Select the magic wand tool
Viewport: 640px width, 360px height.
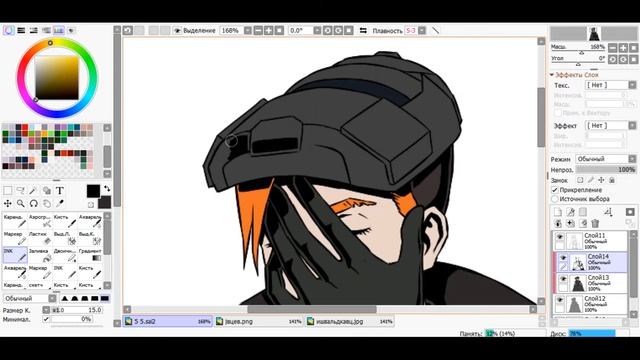pos(33,191)
